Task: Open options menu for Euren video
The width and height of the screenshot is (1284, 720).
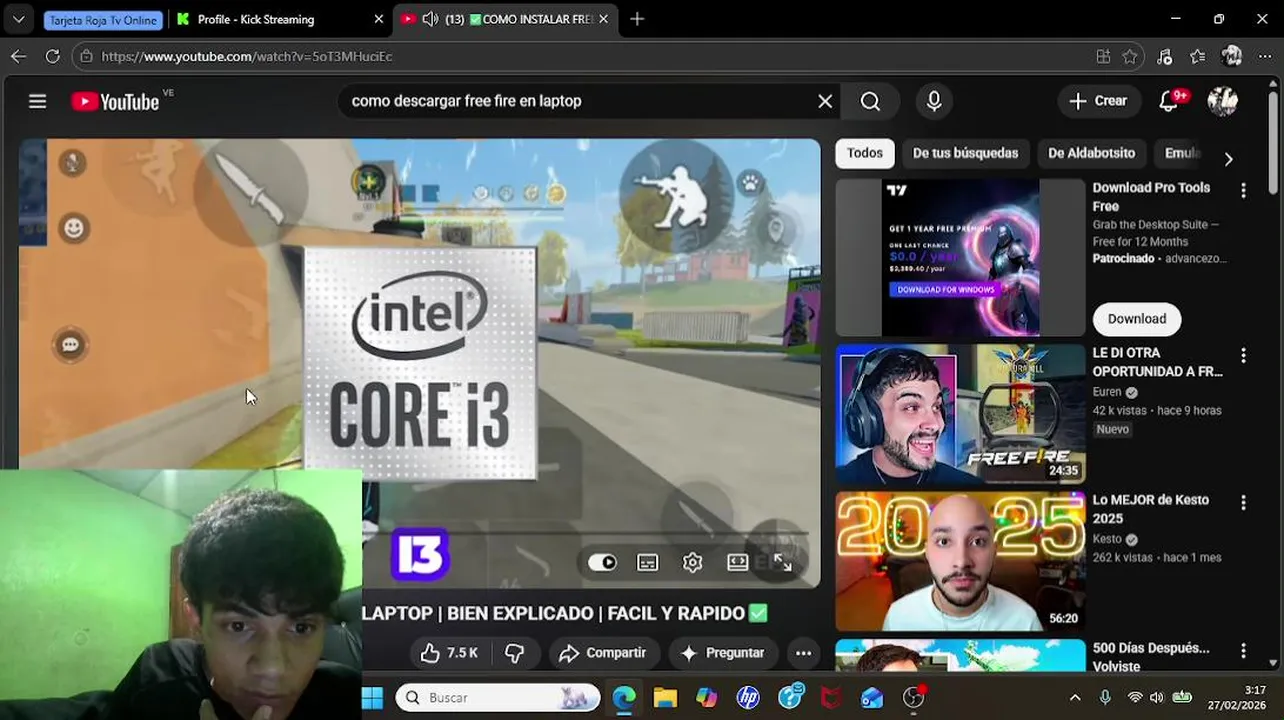Action: point(1243,355)
